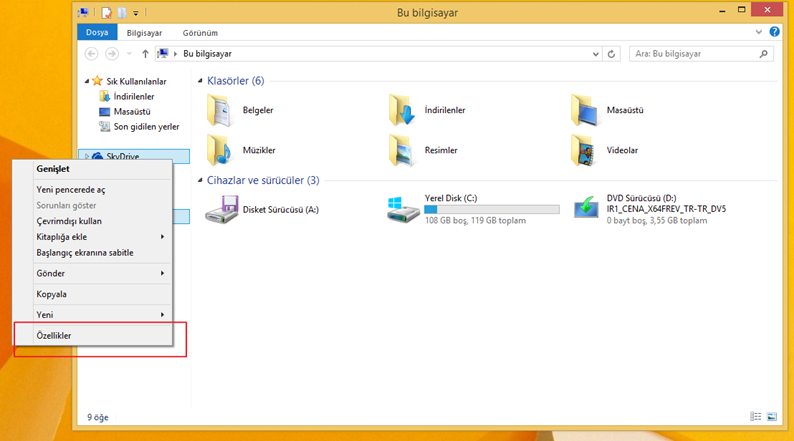This screenshot has width=794, height=441.
Task: Switch to large icons view in status bar
Action: pyautogui.click(x=772, y=417)
